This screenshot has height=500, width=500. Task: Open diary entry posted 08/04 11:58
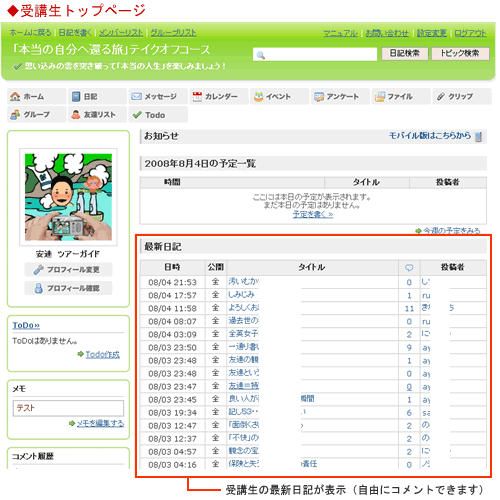click(243, 308)
